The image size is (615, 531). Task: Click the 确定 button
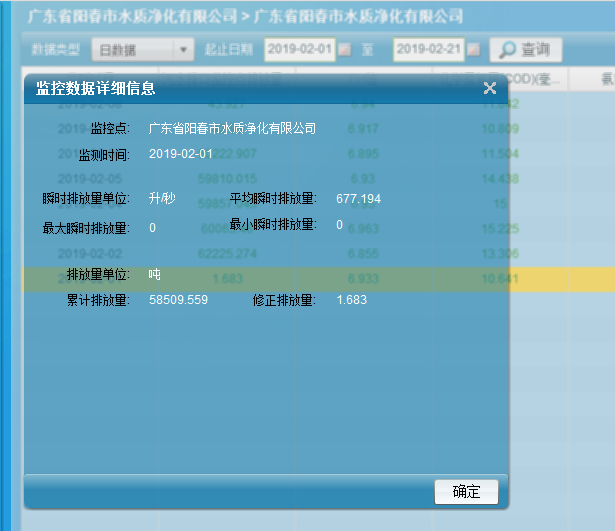pyautogui.click(x=466, y=491)
